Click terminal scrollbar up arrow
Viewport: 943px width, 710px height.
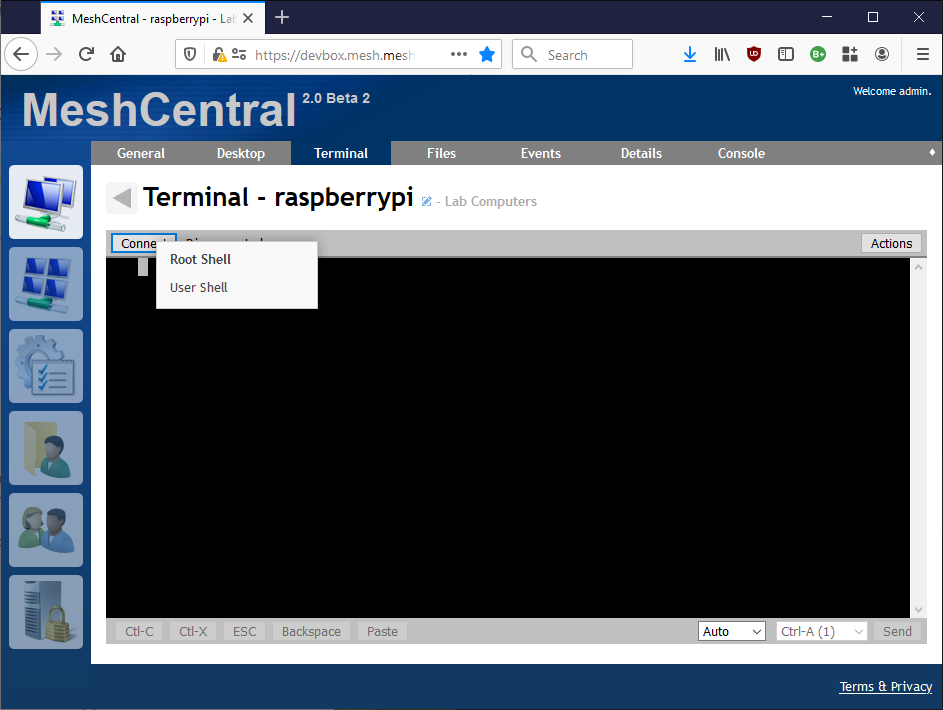(918, 267)
